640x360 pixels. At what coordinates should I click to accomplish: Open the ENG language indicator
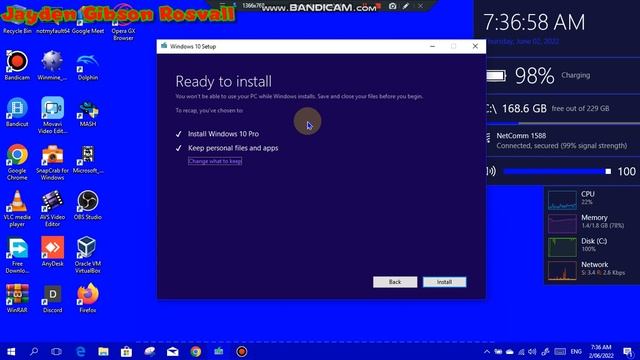point(576,351)
